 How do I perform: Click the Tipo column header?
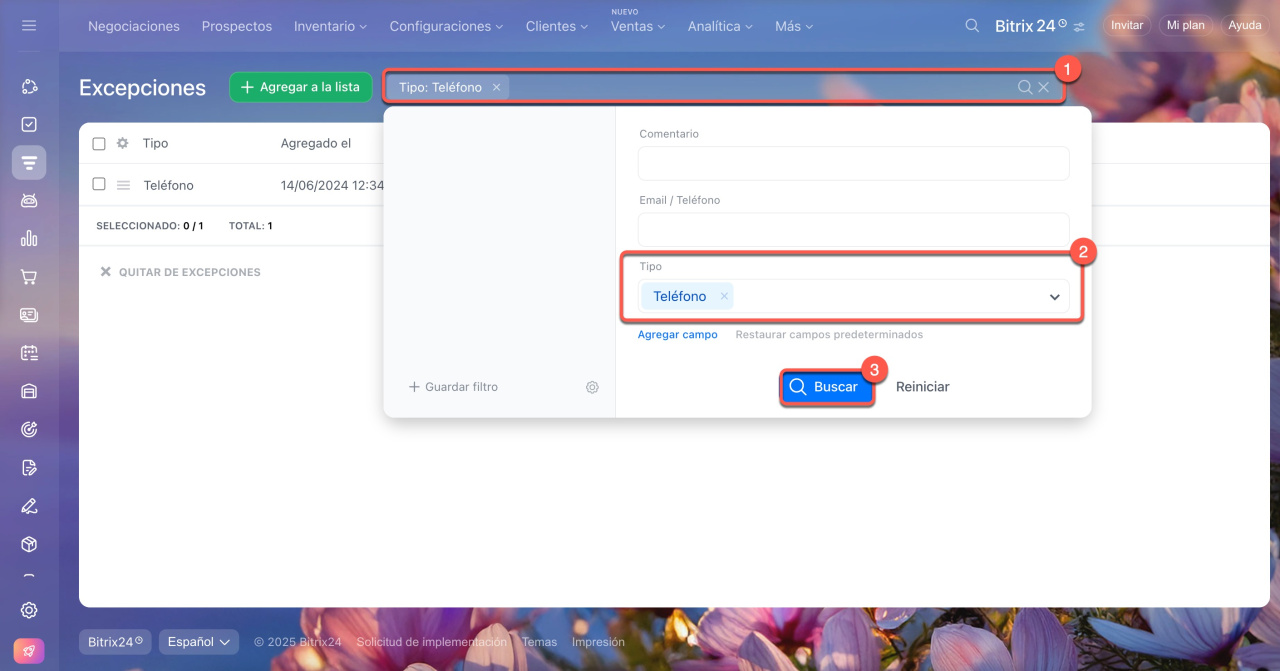(x=155, y=143)
